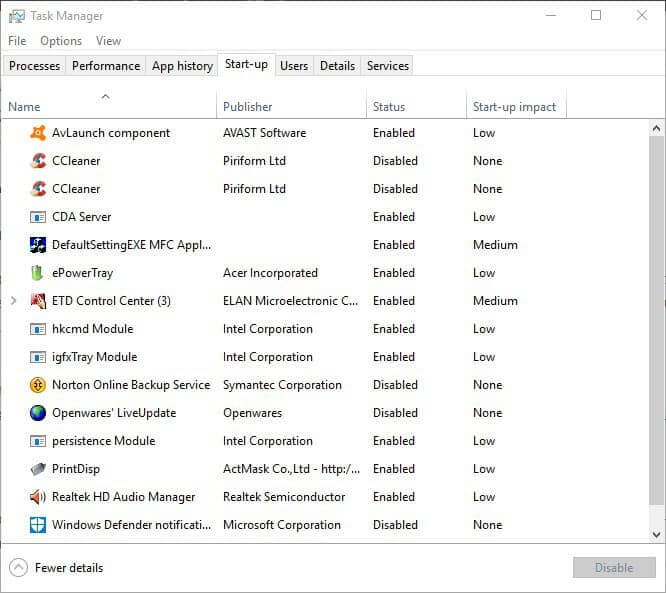666x593 pixels.
Task: Switch to the Processes tab
Action: [34, 66]
